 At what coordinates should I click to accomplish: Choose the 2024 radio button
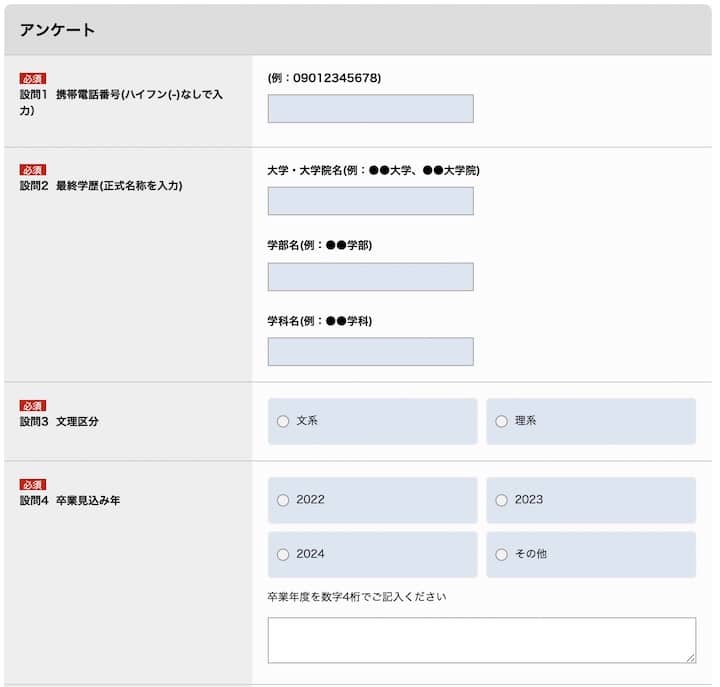(x=283, y=554)
